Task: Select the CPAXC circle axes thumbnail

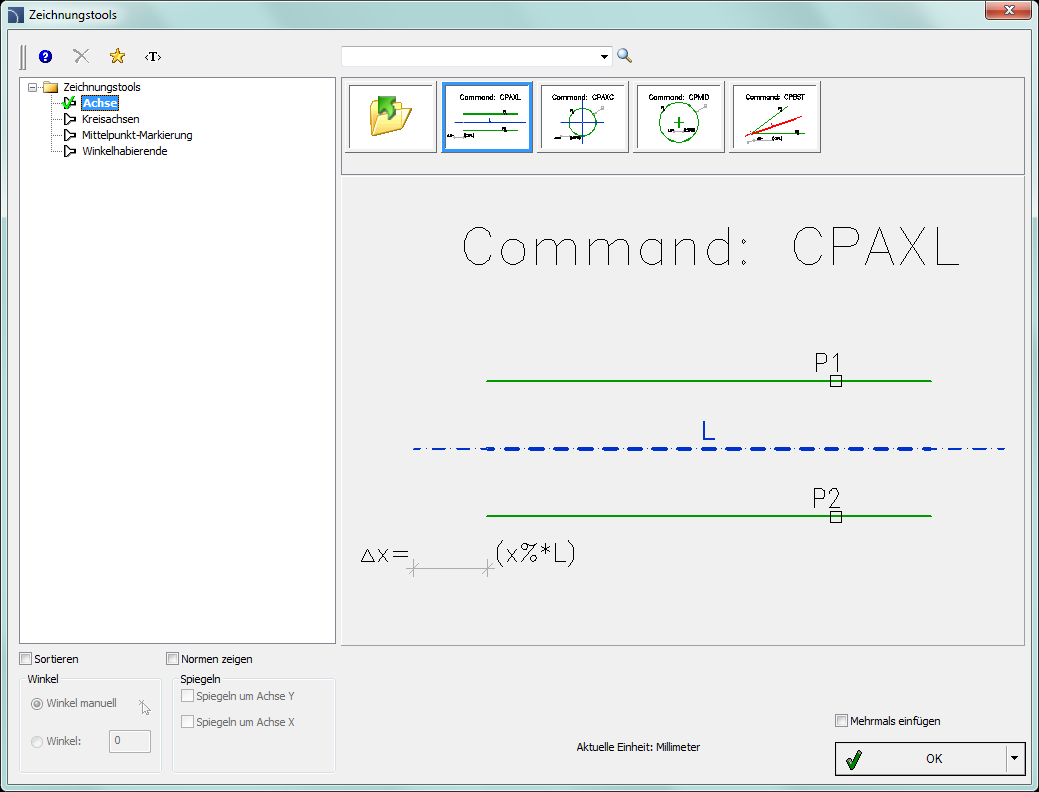Action: click(583, 118)
